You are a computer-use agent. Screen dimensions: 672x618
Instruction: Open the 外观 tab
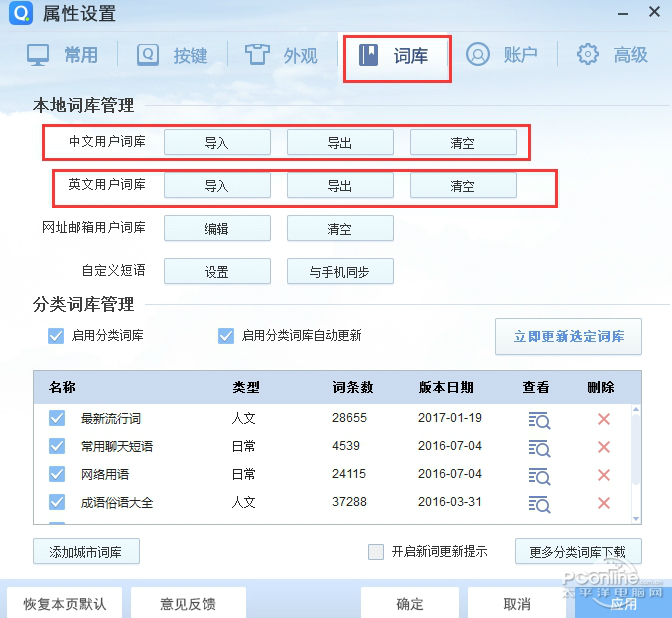[x=281, y=55]
